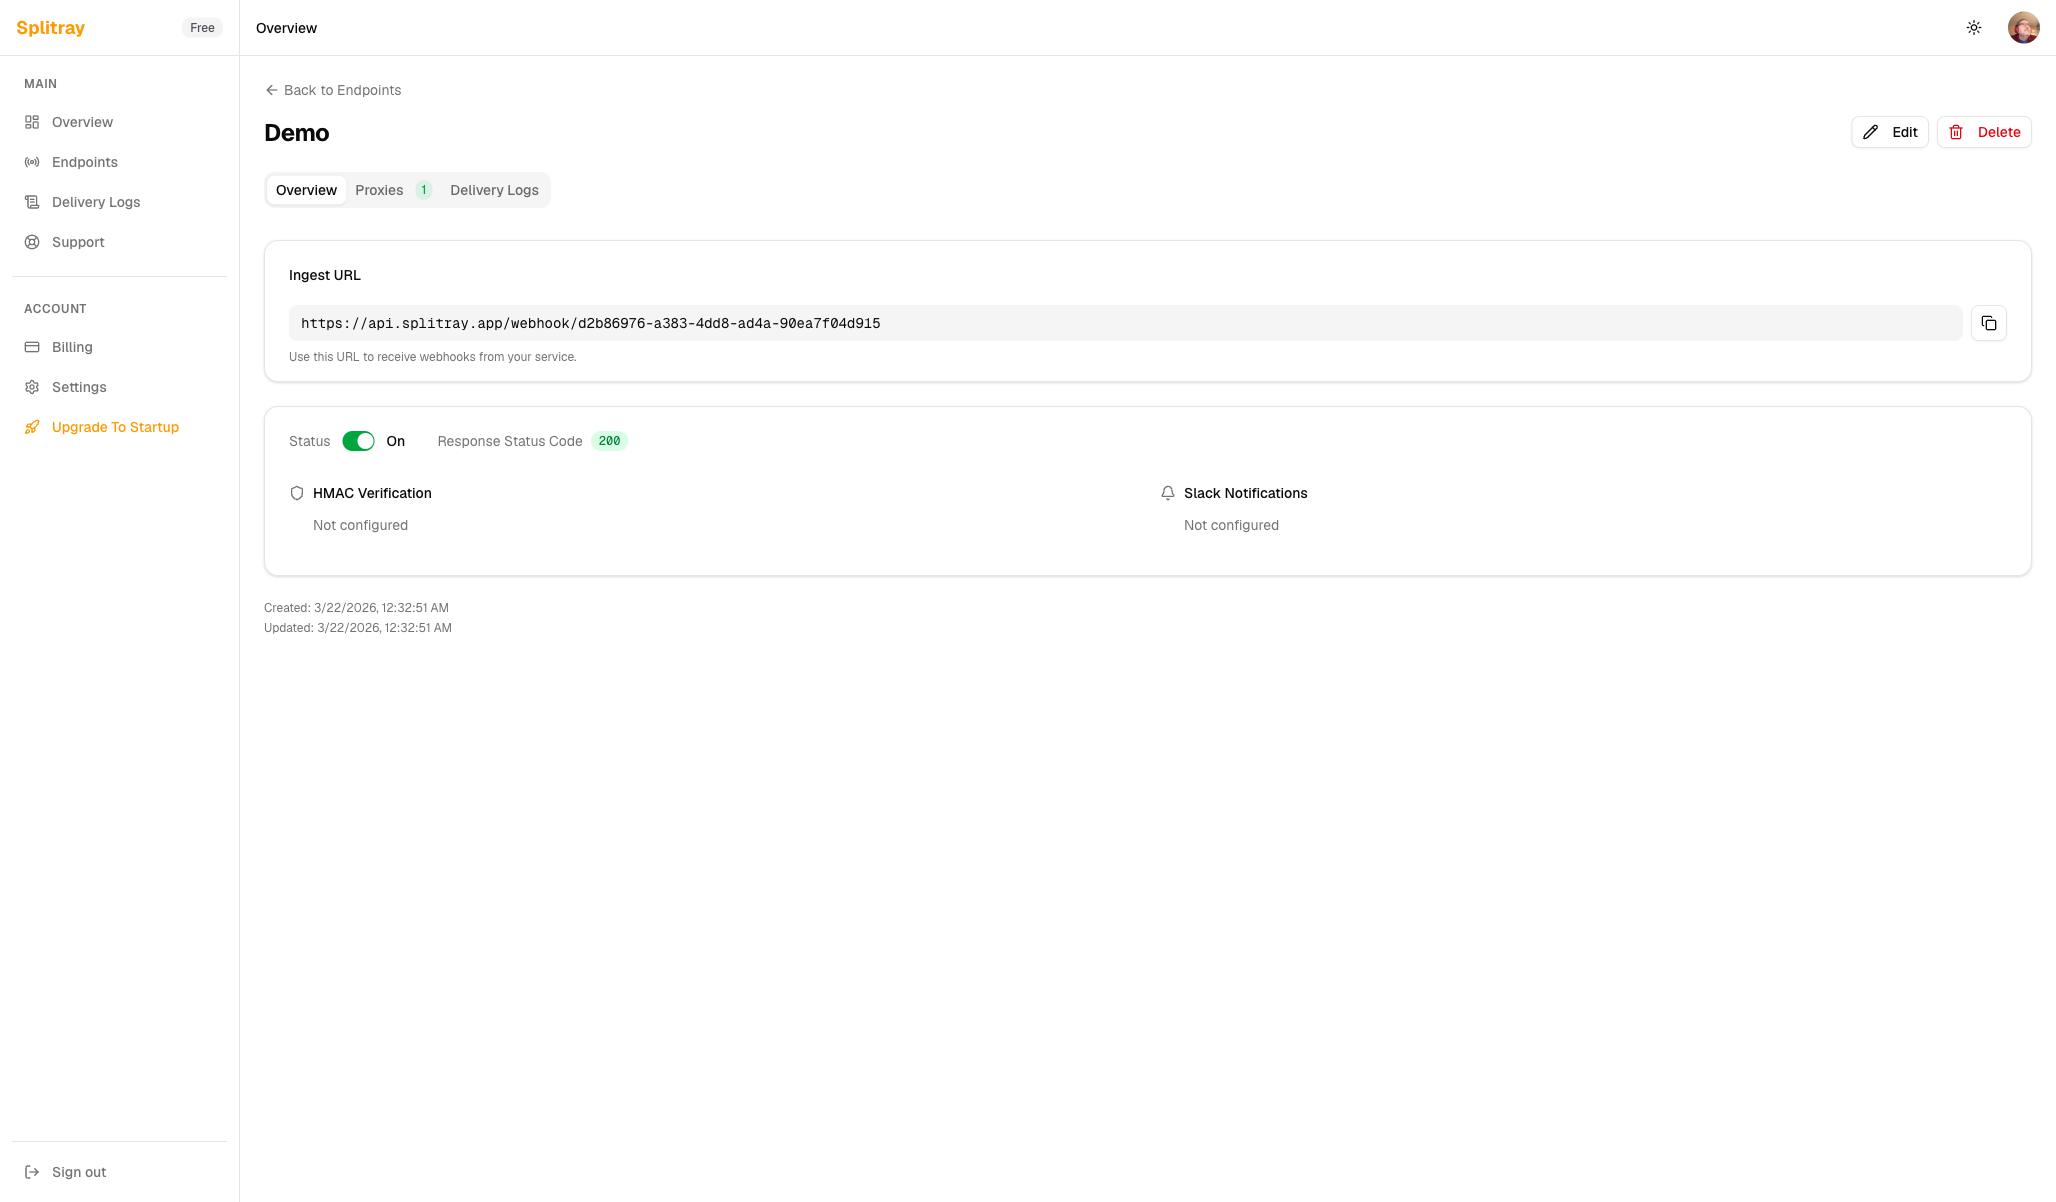Open the Delivery Logs tab
Image resolution: width=2056 pixels, height=1202 pixels.
tap(494, 190)
